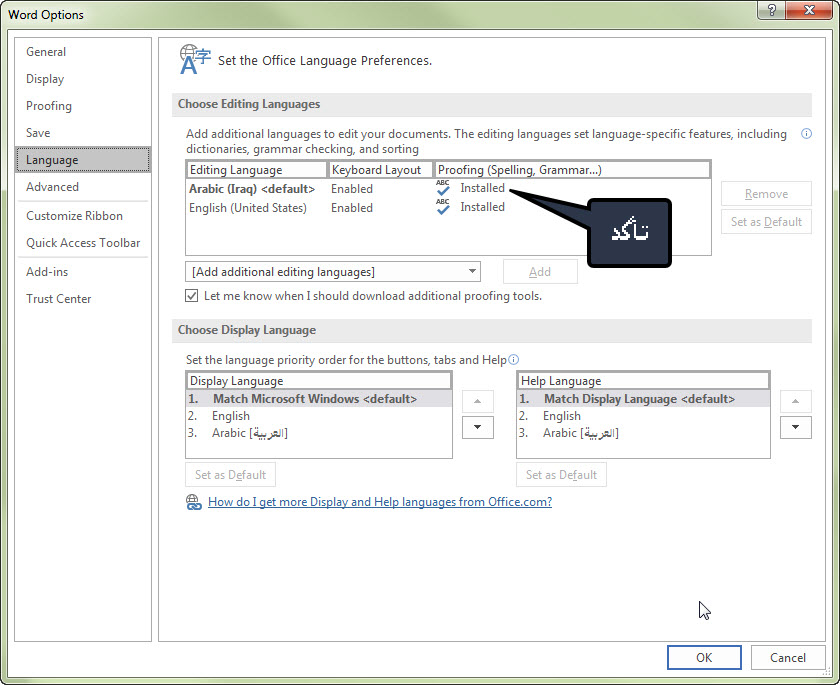Click the Add language button
The image size is (840, 685).
click(x=540, y=272)
